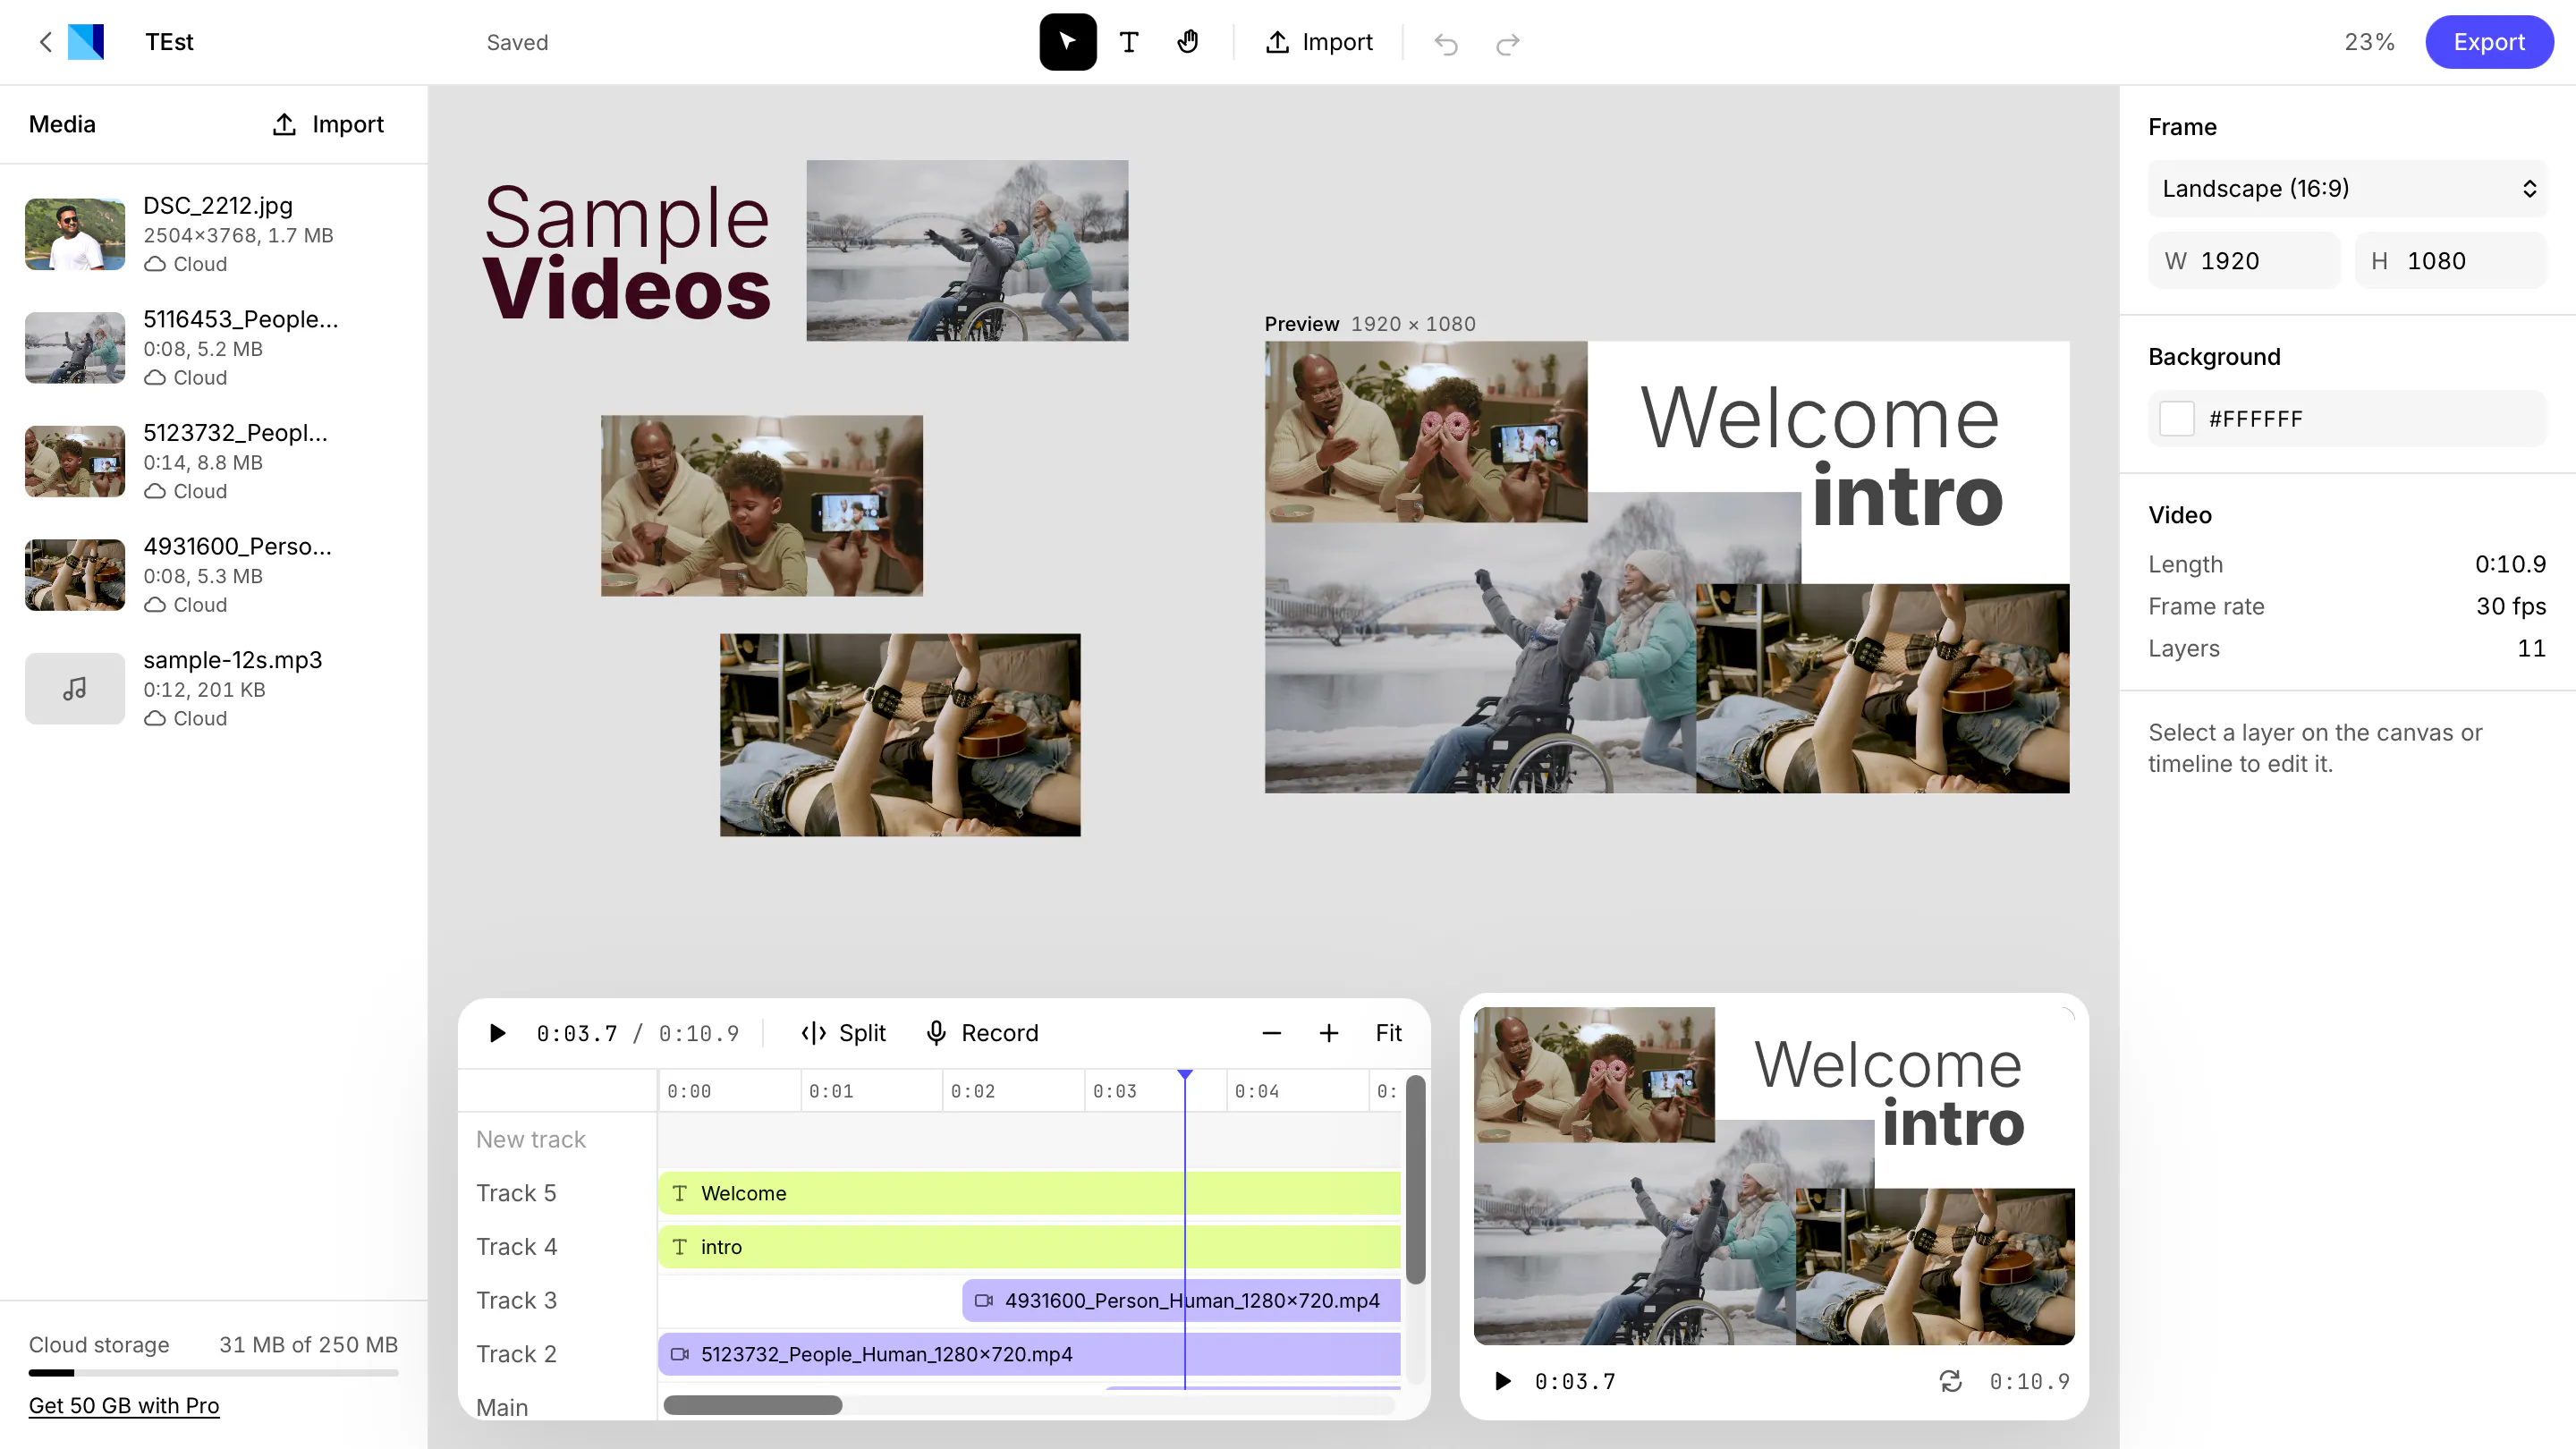Toggle loop in the mini player
Screen dimensions: 2576x1449
[x=1950, y=1381]
